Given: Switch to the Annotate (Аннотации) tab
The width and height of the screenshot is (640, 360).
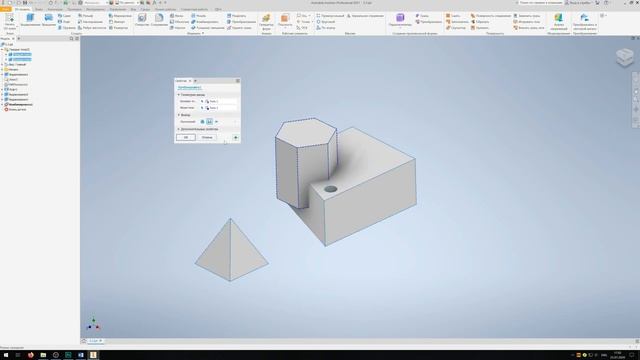Looking at the screenshot, I should pos(55,9).
